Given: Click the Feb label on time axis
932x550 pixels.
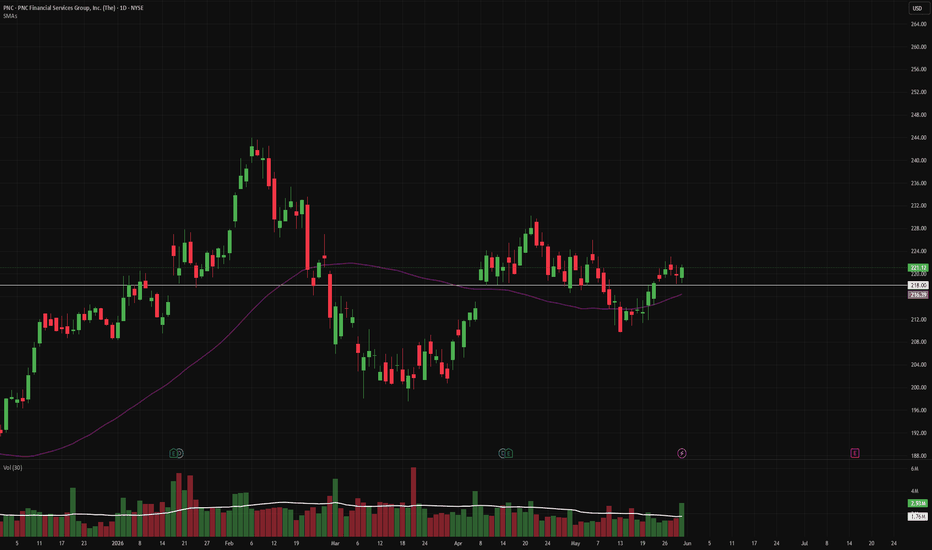Looking at the screenshot, I should (229, 543).
